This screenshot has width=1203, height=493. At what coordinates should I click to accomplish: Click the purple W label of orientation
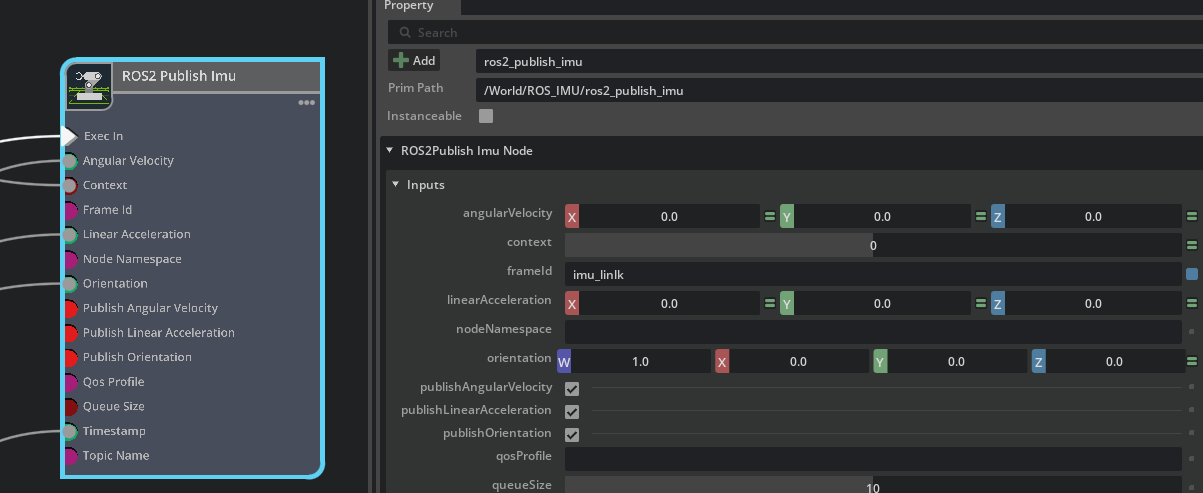coord(564,361)
